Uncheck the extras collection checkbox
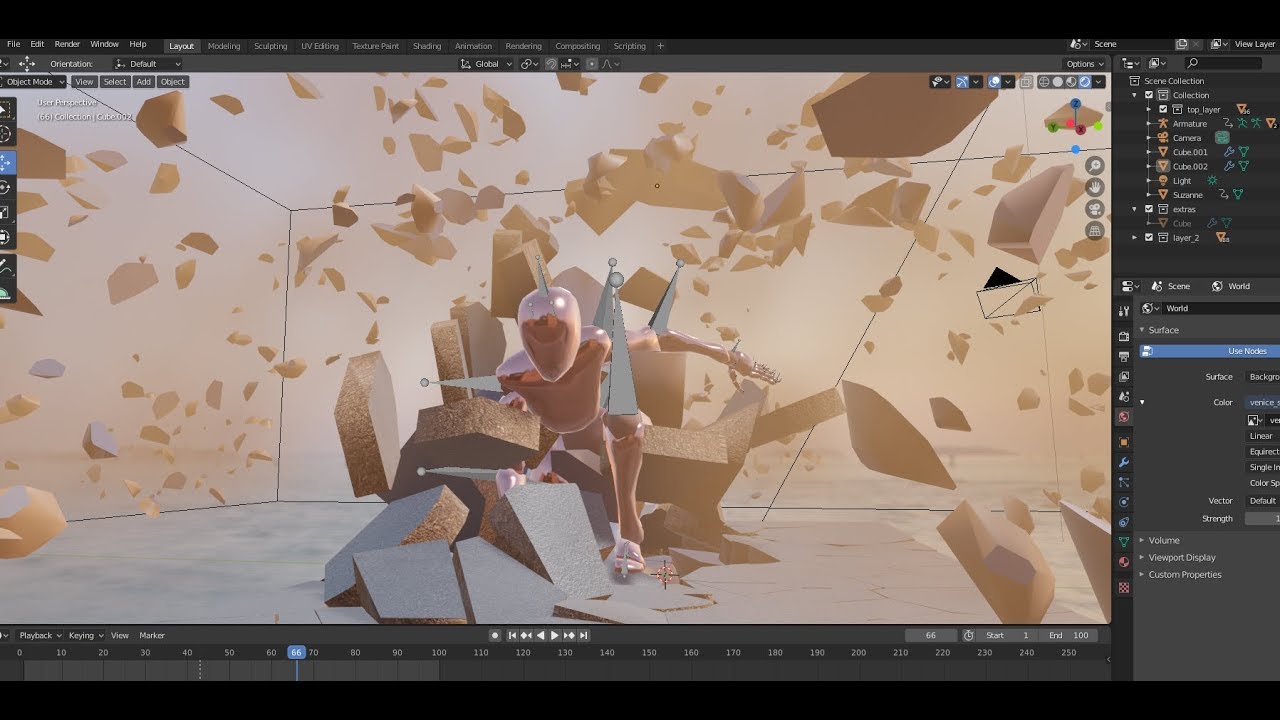Image resolution: width=1280 pixels, height=720 pixels. tap(1148, 209)
